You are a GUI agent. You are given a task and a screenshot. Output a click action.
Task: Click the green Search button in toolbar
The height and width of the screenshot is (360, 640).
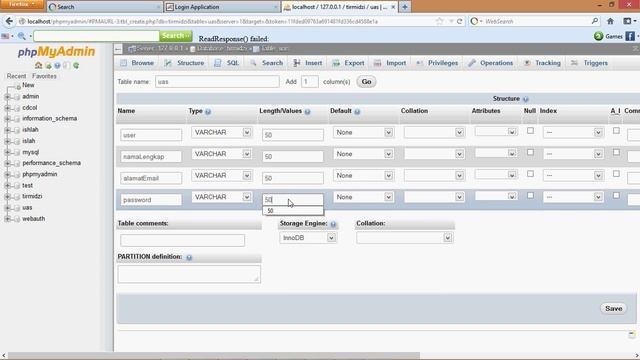(176, 36)
